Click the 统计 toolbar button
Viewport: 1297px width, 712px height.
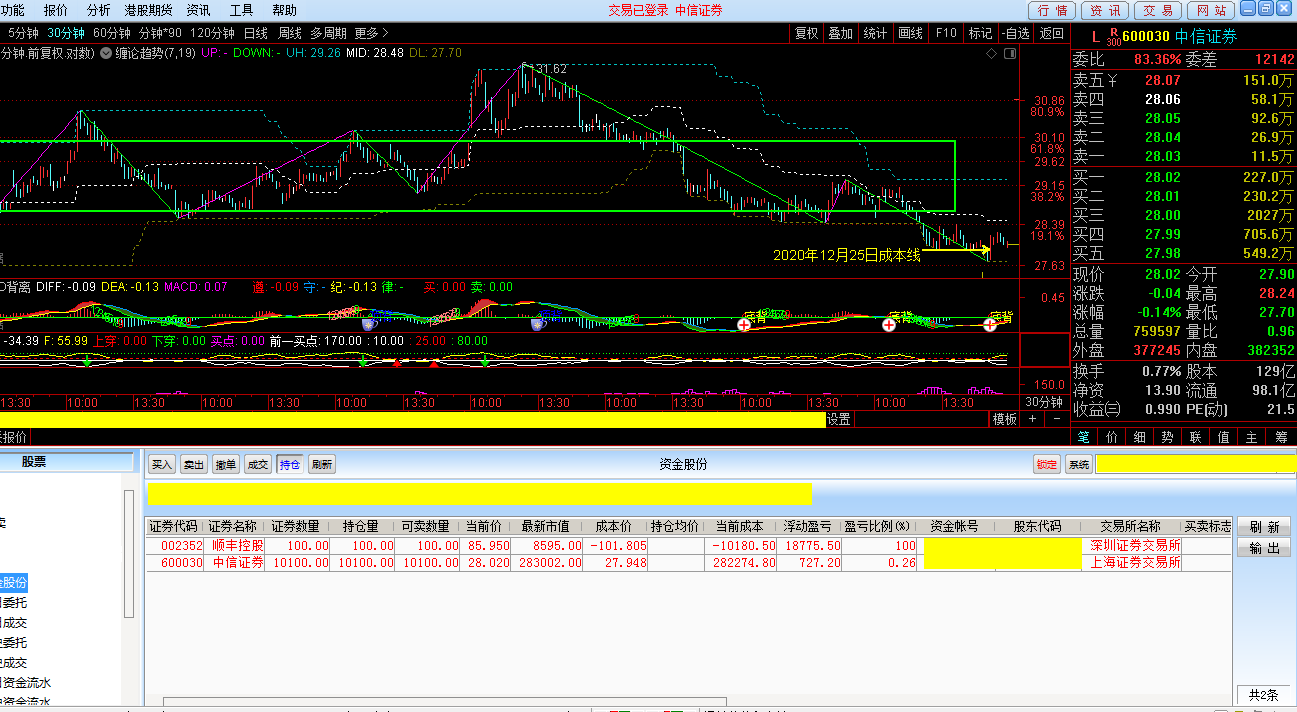pos(875,33)
